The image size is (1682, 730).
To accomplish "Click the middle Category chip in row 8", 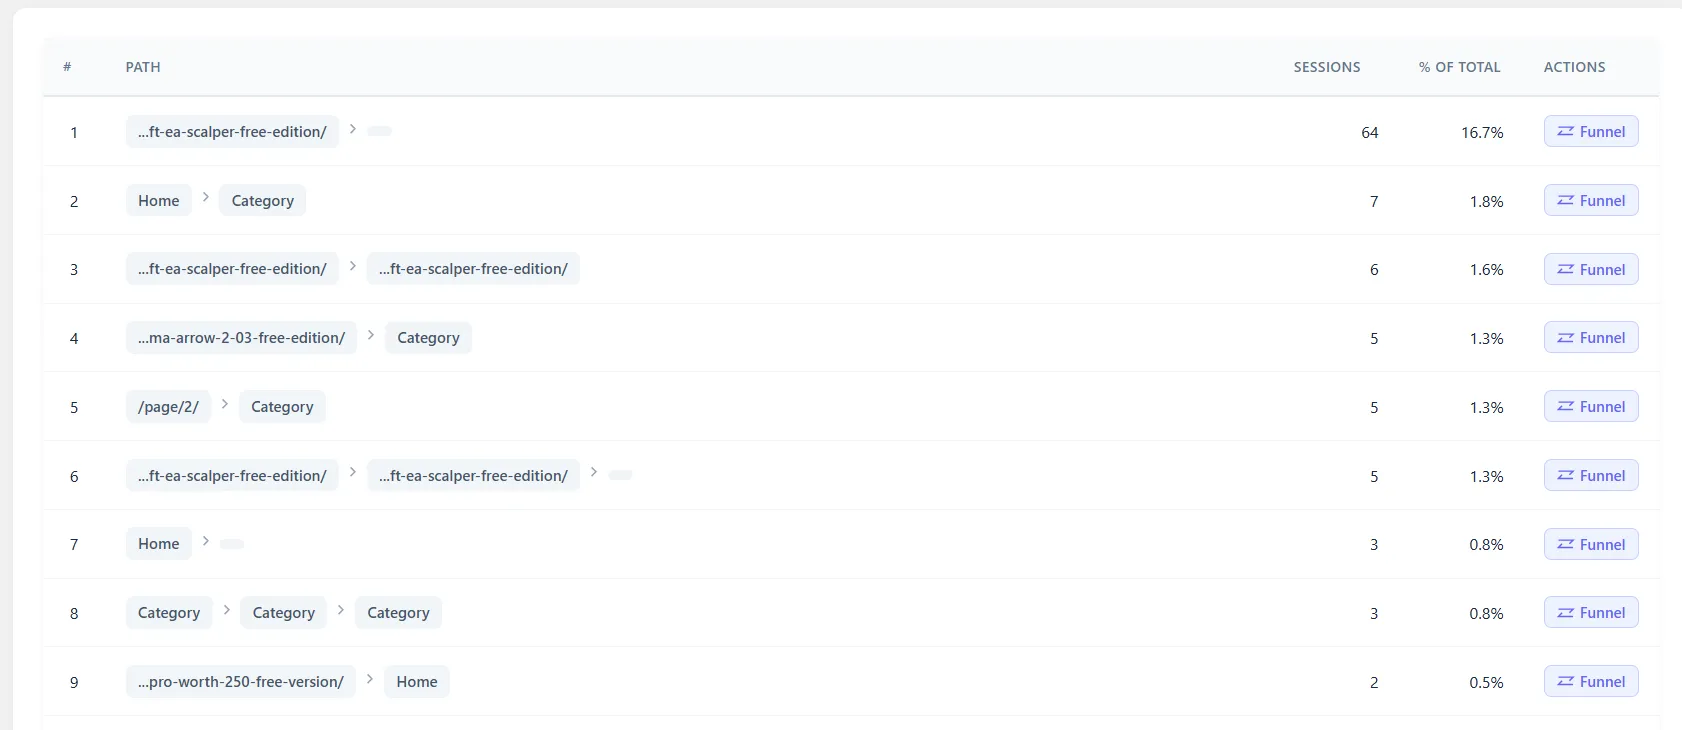I will [284, 612].
